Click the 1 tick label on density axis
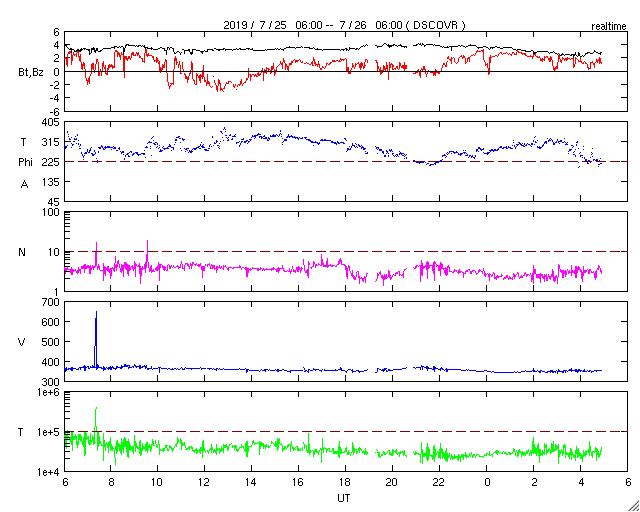Screen dimensions: 640x512 point(56,292)
